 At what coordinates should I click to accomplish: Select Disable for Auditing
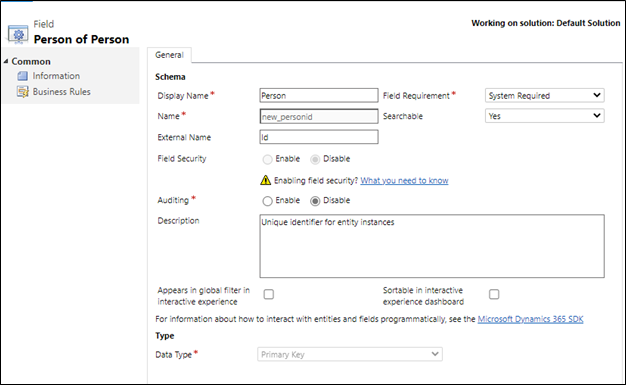pos(315,201)
